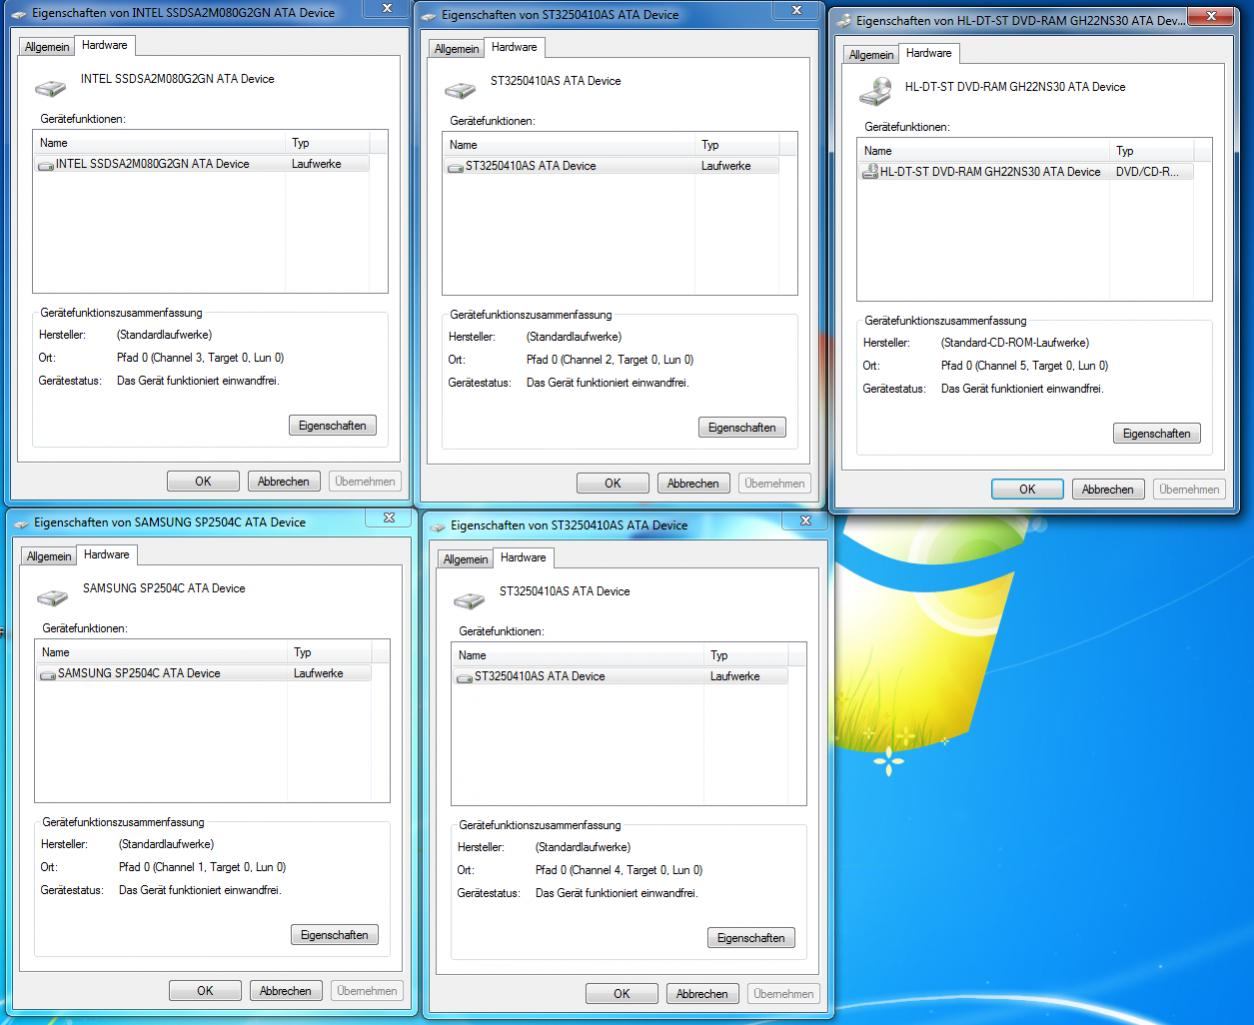
Task: Select Hardware tab in DVD-RAM window
Action: pos(929,53)
